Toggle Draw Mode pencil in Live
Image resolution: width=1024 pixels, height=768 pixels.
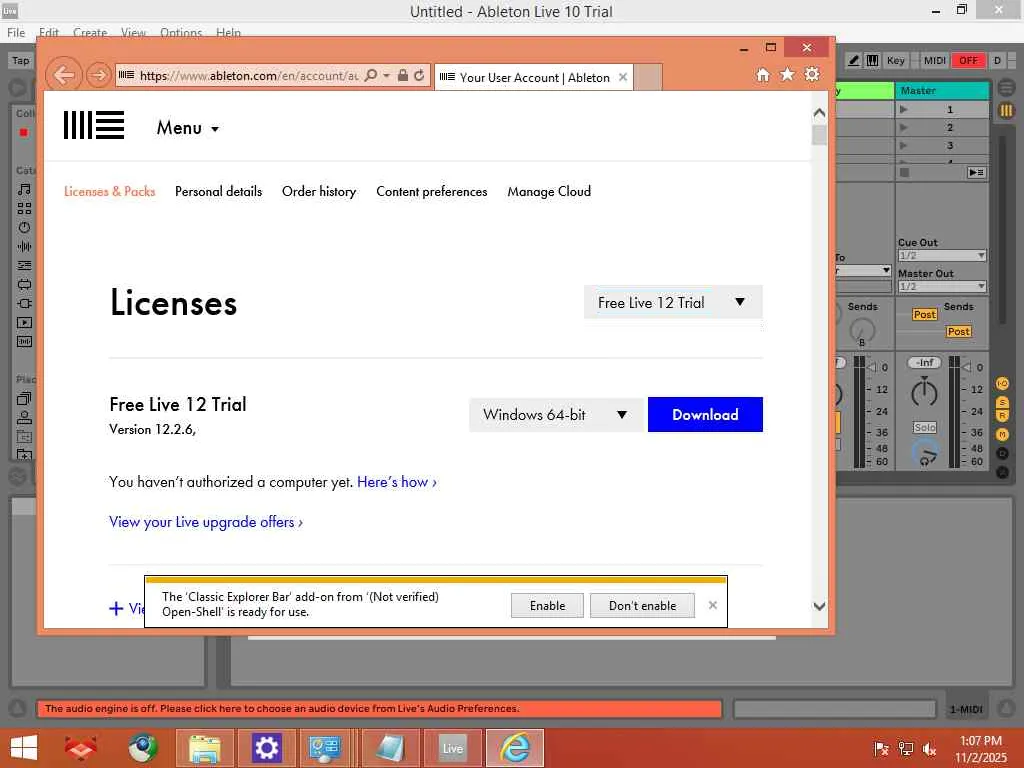tap(854, 60)
